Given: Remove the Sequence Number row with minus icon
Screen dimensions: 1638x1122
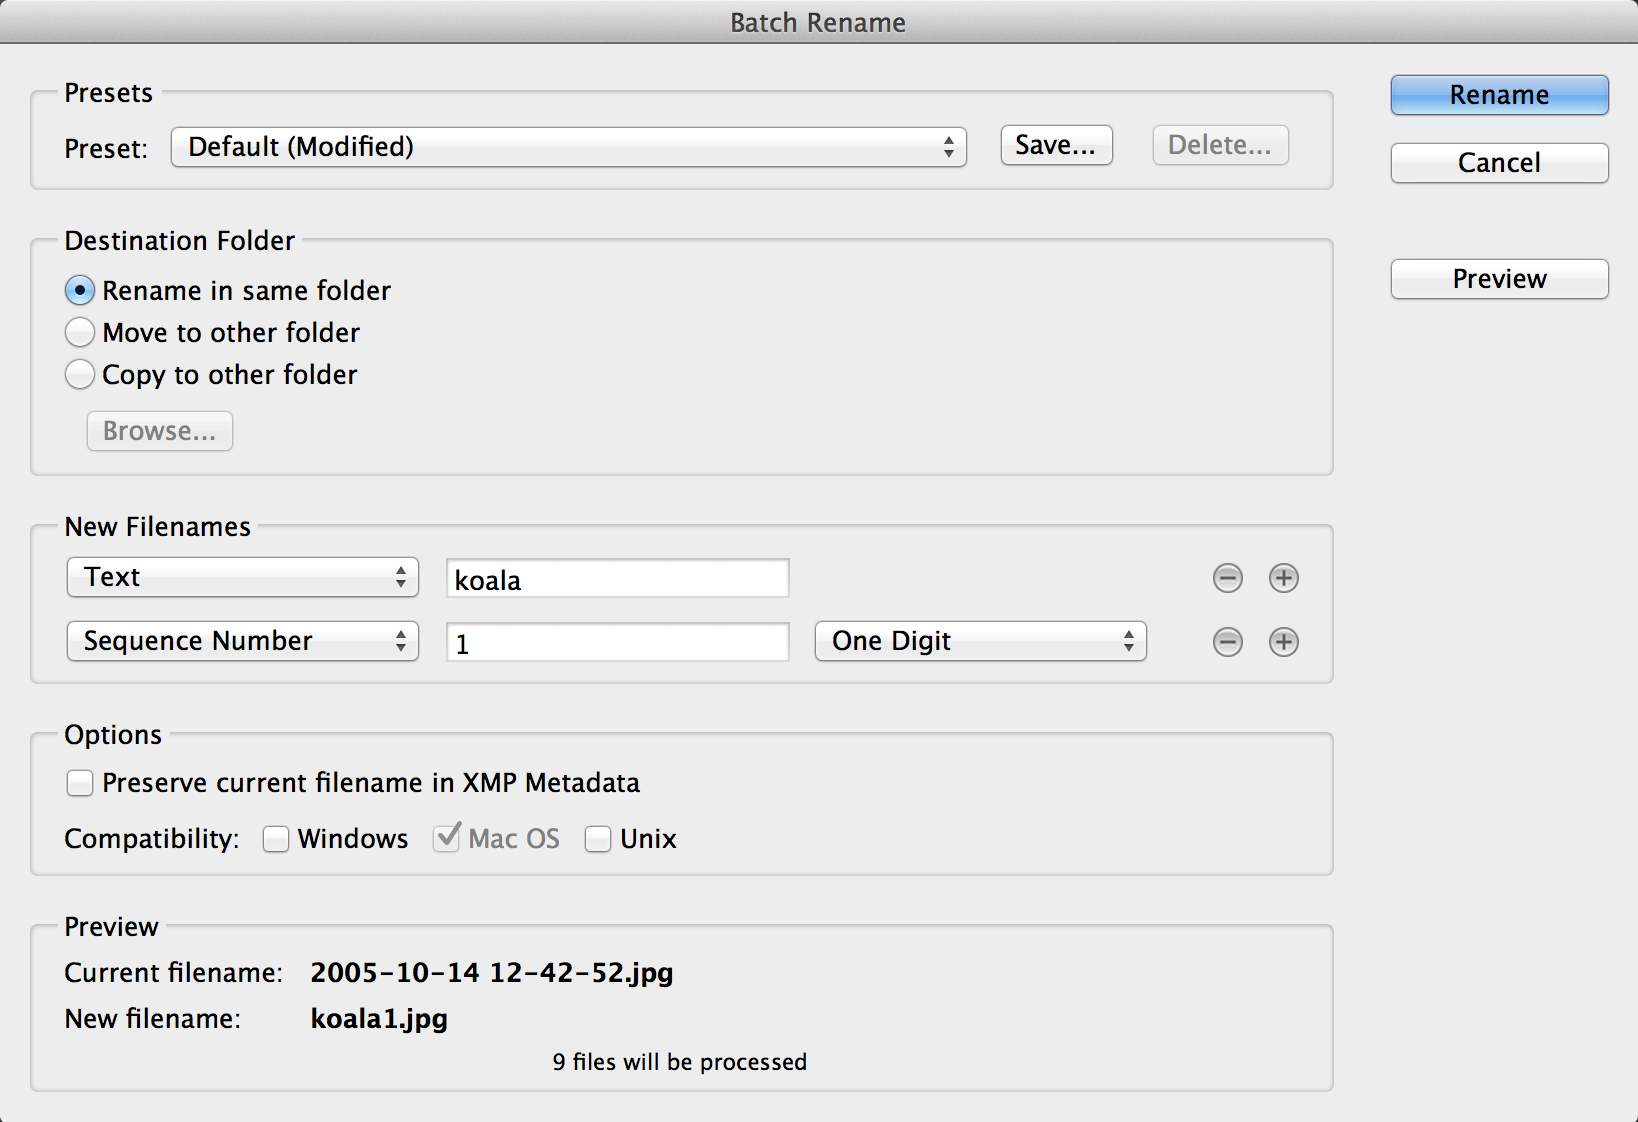Looking at the screenshot, I should point(1227,642).
